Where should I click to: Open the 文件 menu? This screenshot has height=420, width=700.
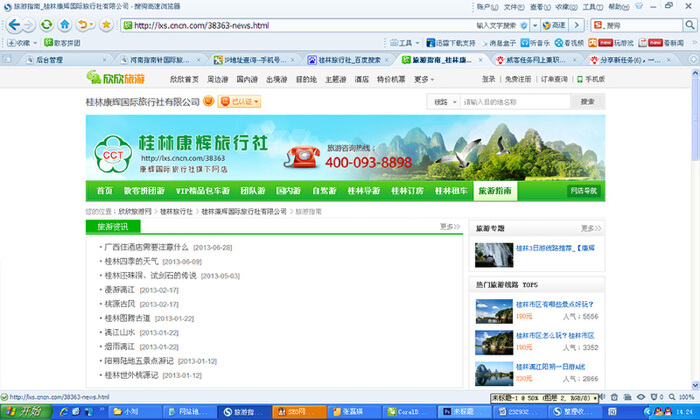click(514, 7)
